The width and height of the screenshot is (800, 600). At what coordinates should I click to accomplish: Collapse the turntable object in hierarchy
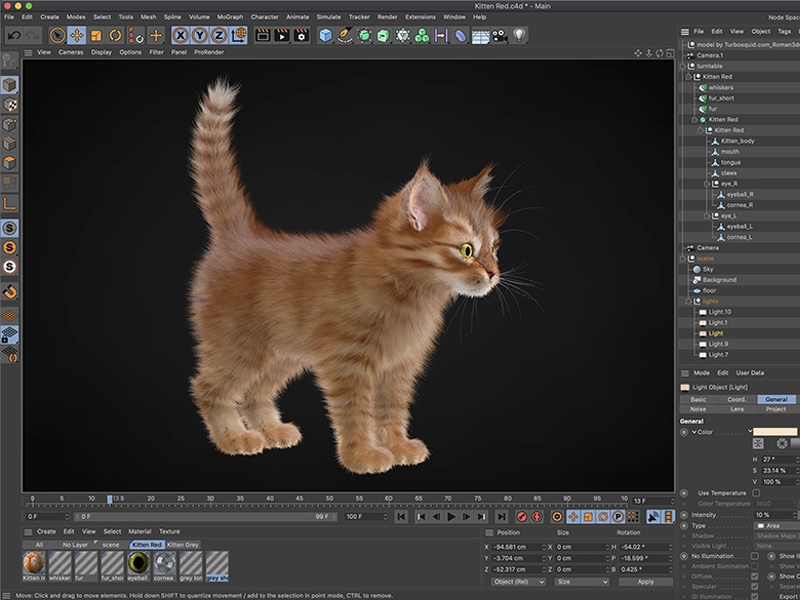[683, 66]
